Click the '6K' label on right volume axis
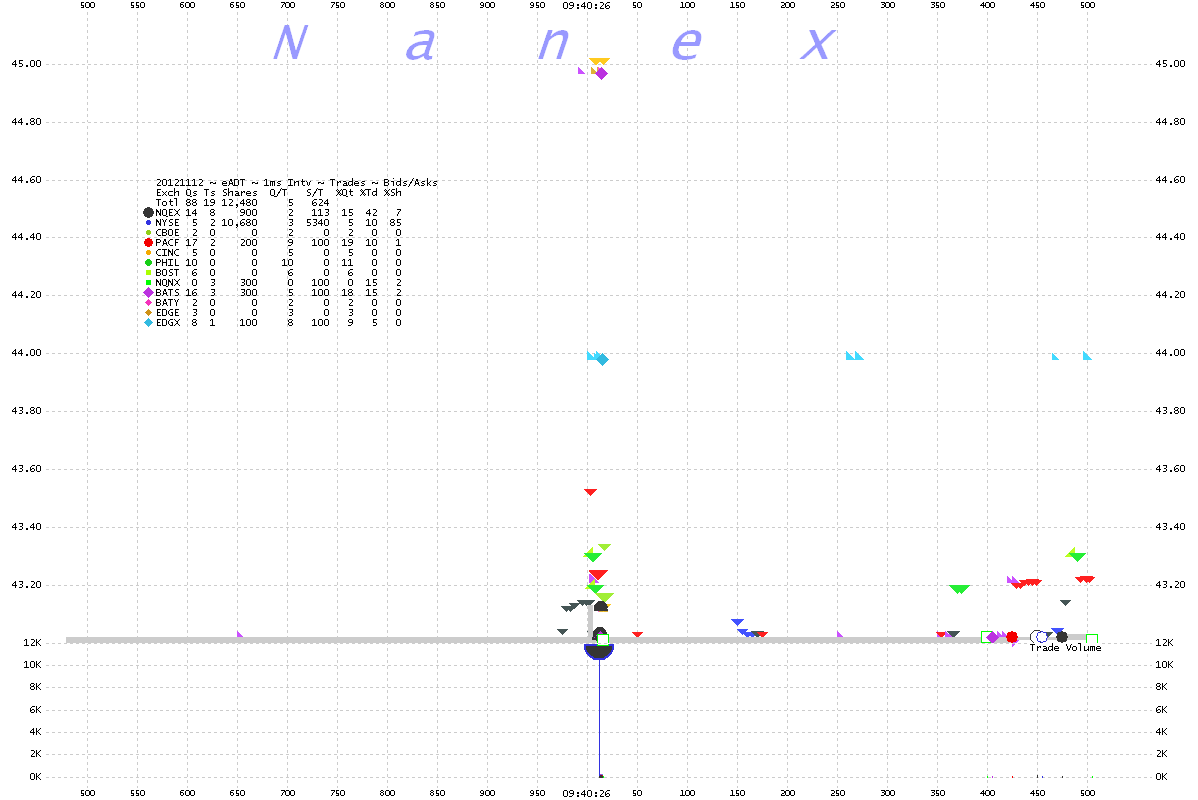This screenshot has height=800, width=1198. (1161, 710)
